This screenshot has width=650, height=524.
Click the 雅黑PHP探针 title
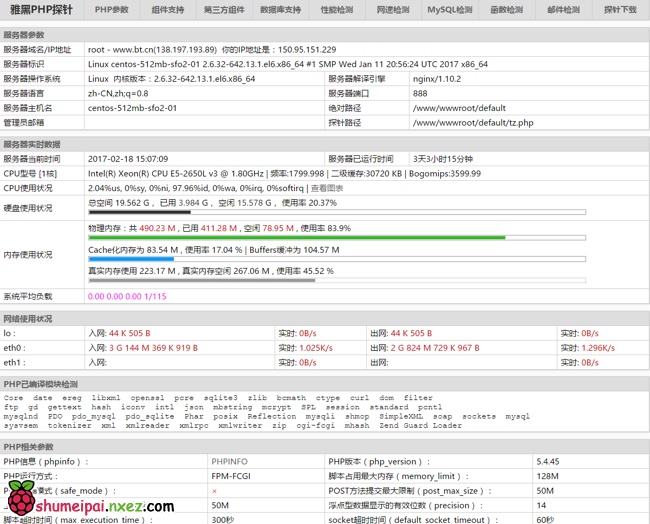(41, 10)
